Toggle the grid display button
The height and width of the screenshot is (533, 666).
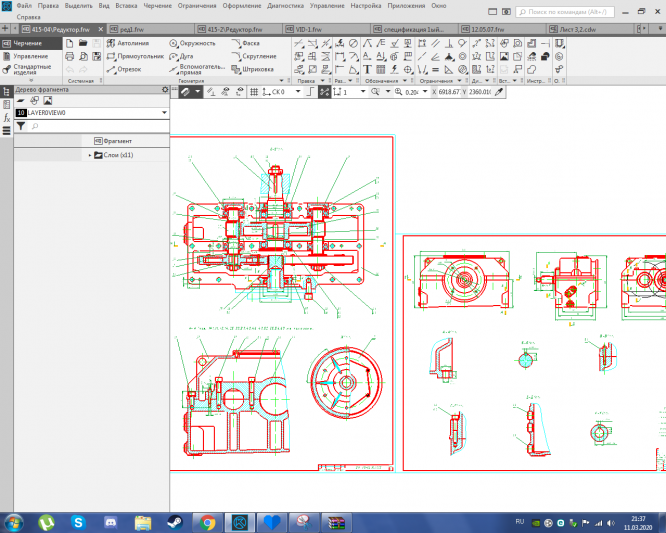point(253,91)
